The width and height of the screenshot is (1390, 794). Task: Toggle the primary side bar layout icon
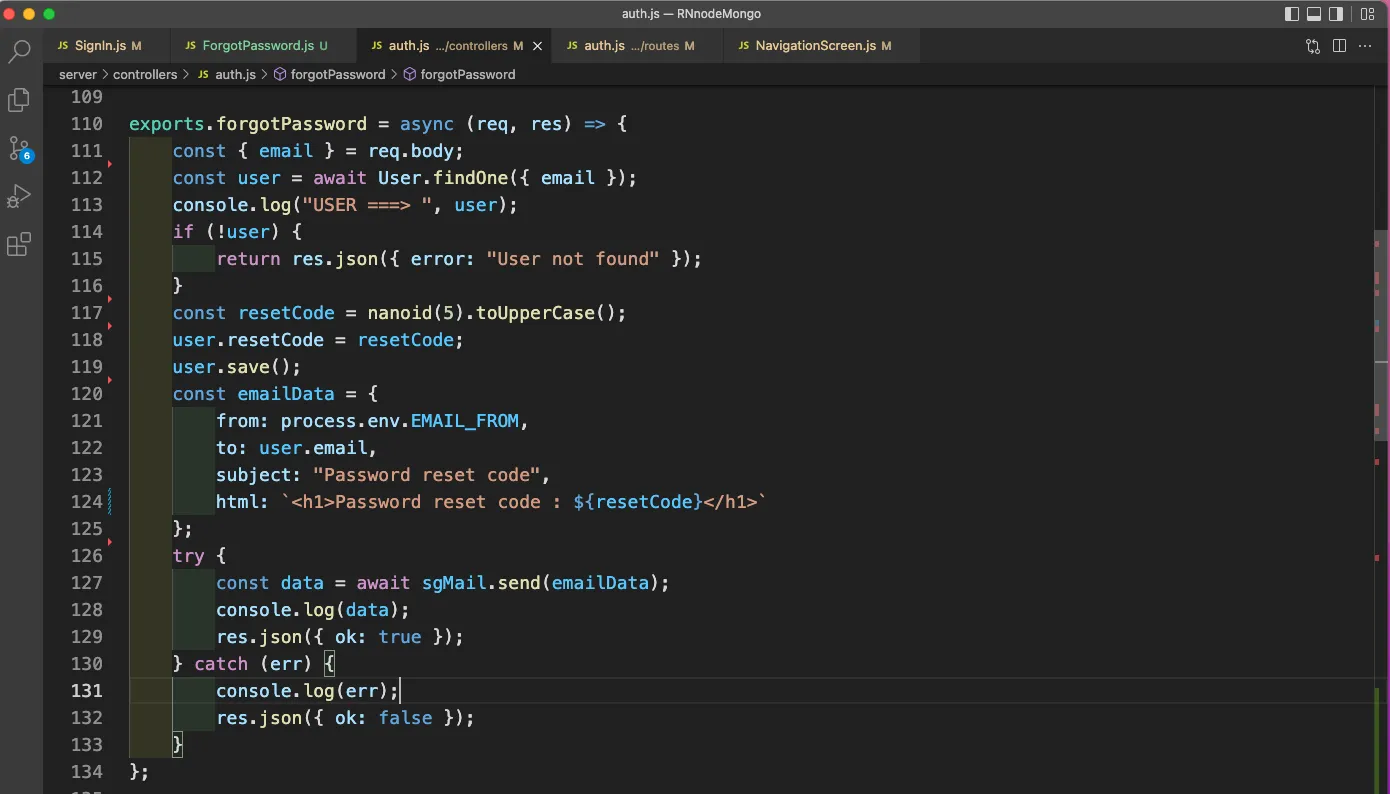click(1292, 14)
